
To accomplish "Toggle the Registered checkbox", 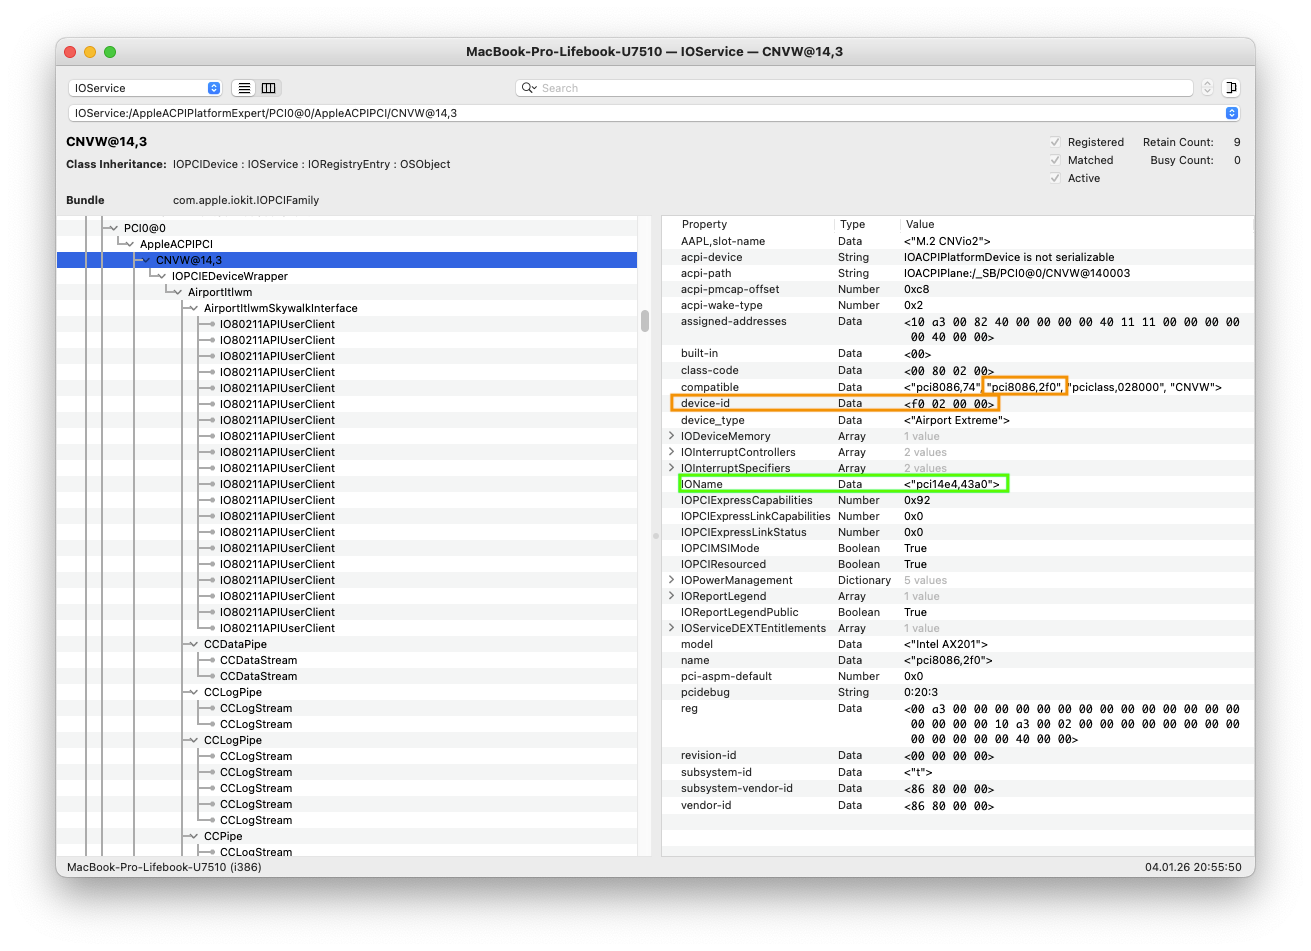I will coord(1055,142).
